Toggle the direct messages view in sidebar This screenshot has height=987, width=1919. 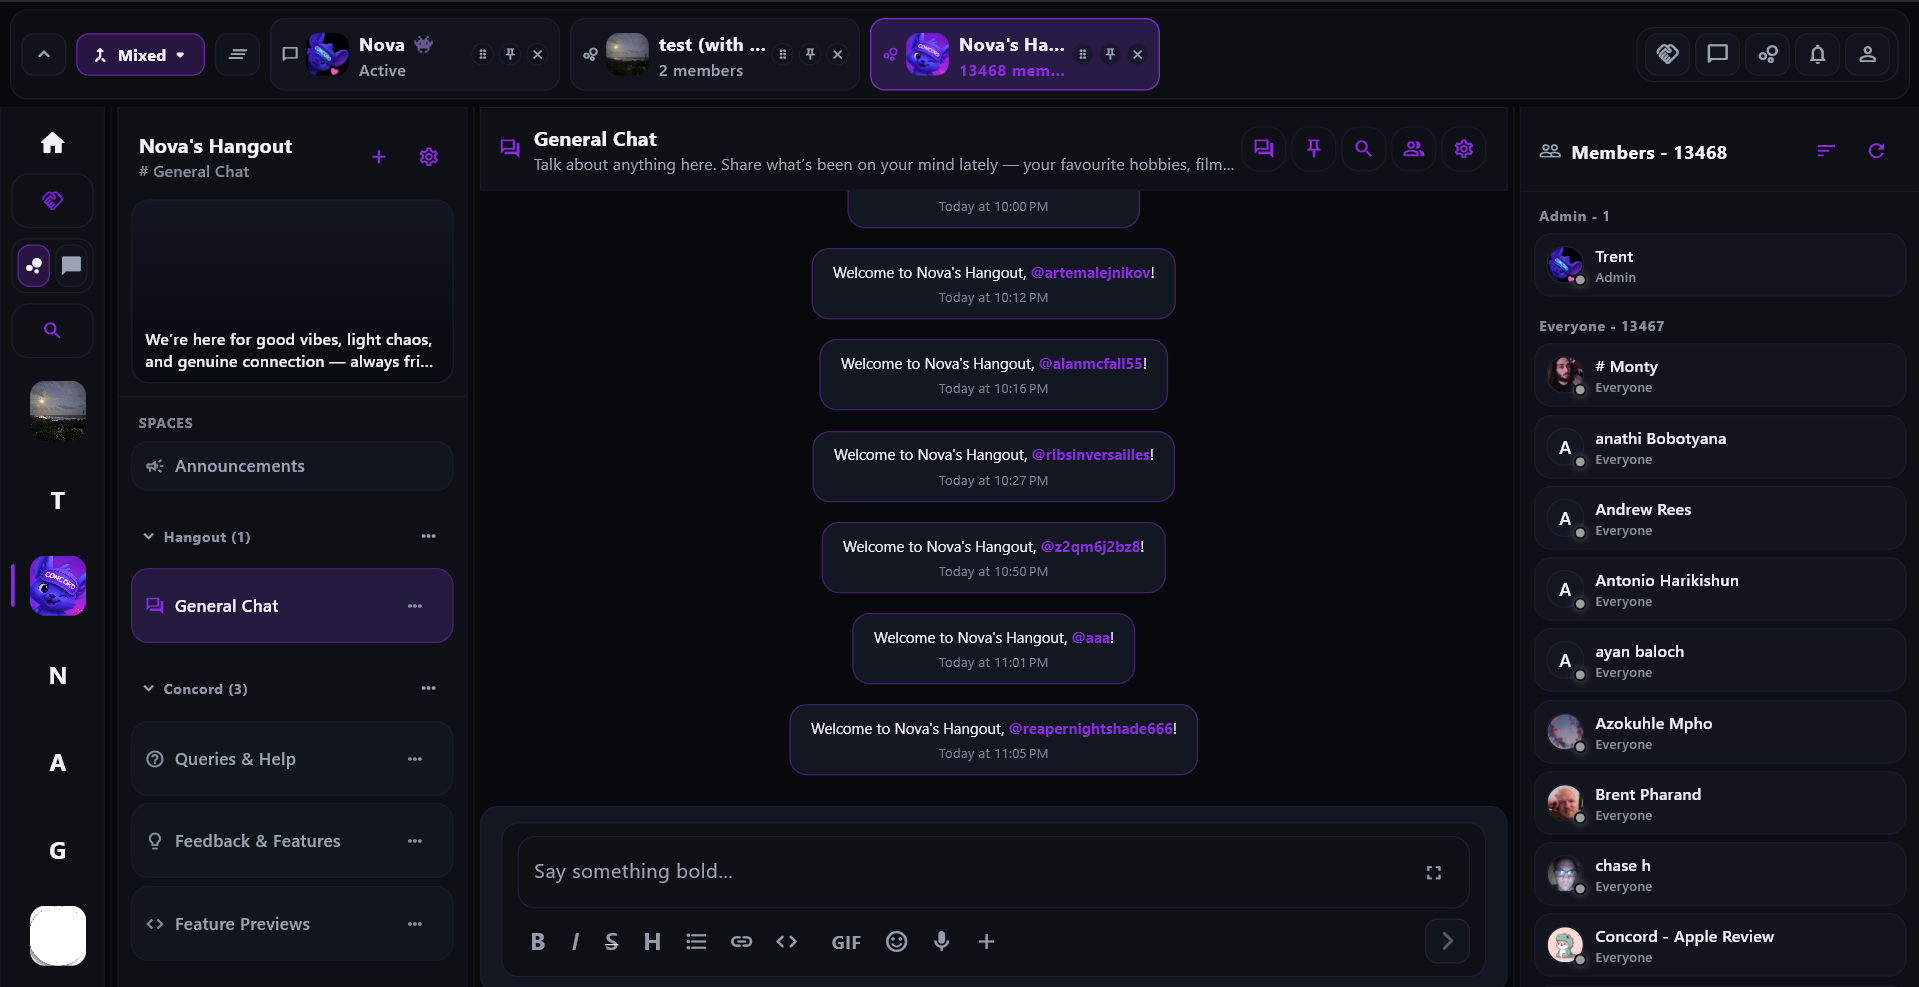pos(71,265)
